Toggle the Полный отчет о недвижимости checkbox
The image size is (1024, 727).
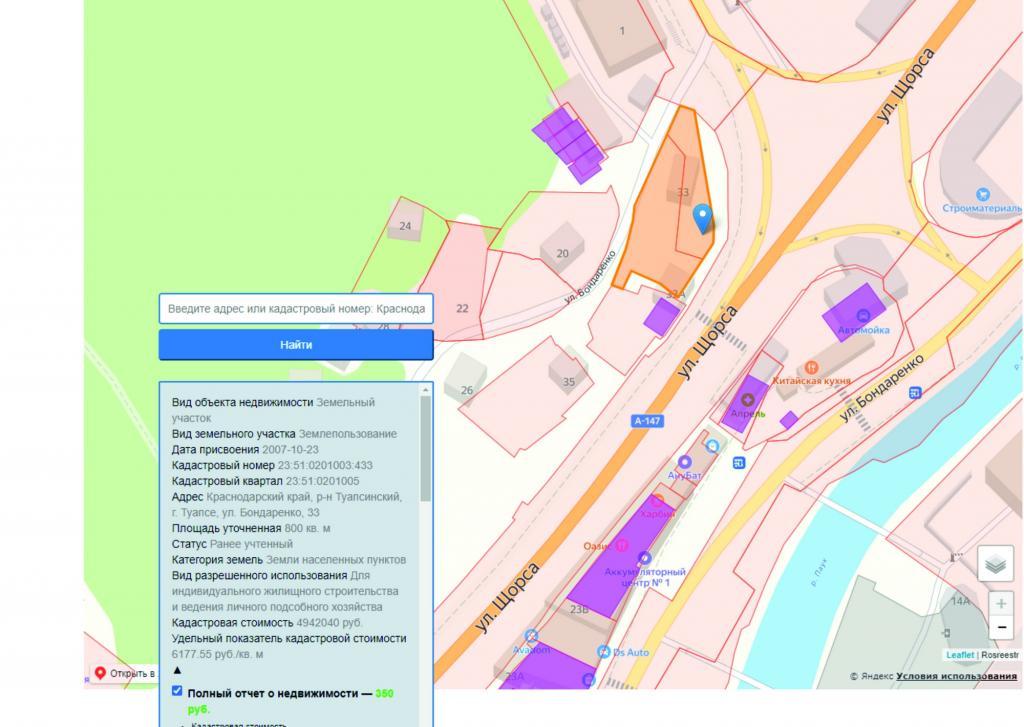[177, 691]
